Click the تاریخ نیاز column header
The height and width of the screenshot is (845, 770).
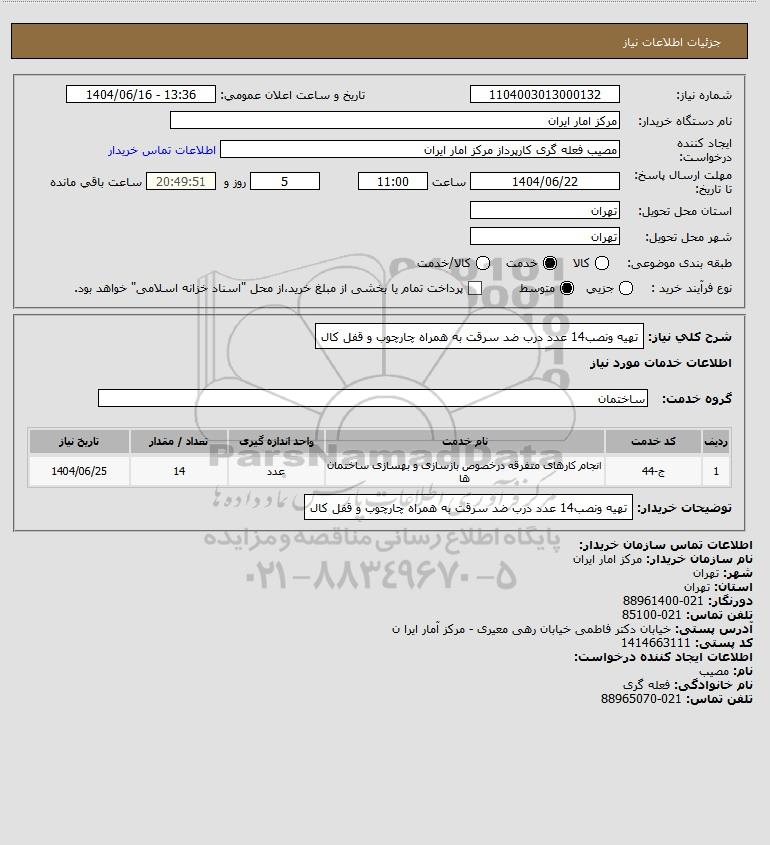(x=79, y=441)
